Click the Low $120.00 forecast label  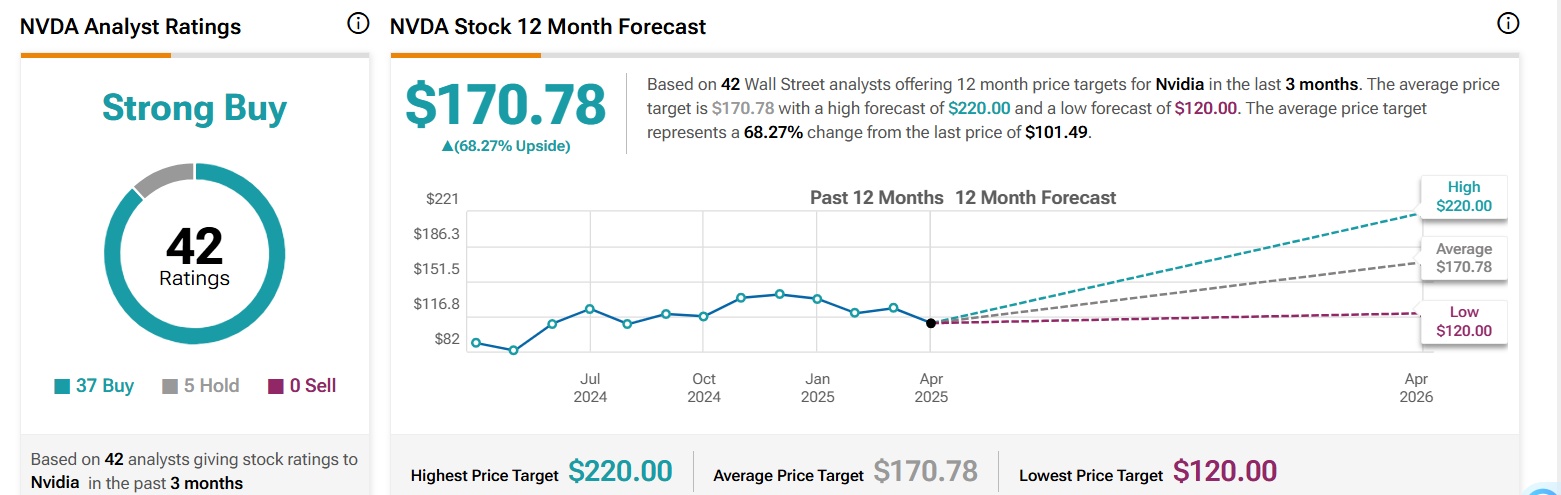pyautogui.click(x=1463, y=321)
